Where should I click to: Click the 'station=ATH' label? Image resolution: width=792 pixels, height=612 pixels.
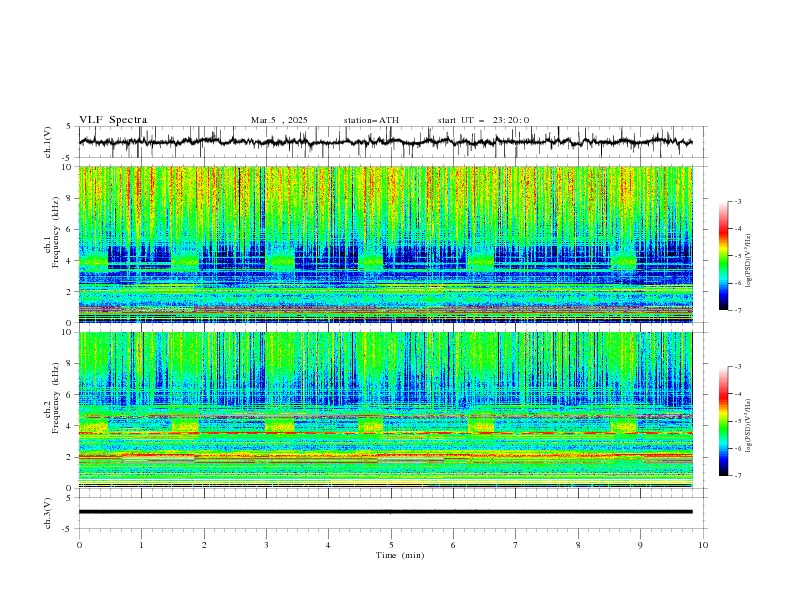coord(371,120)
